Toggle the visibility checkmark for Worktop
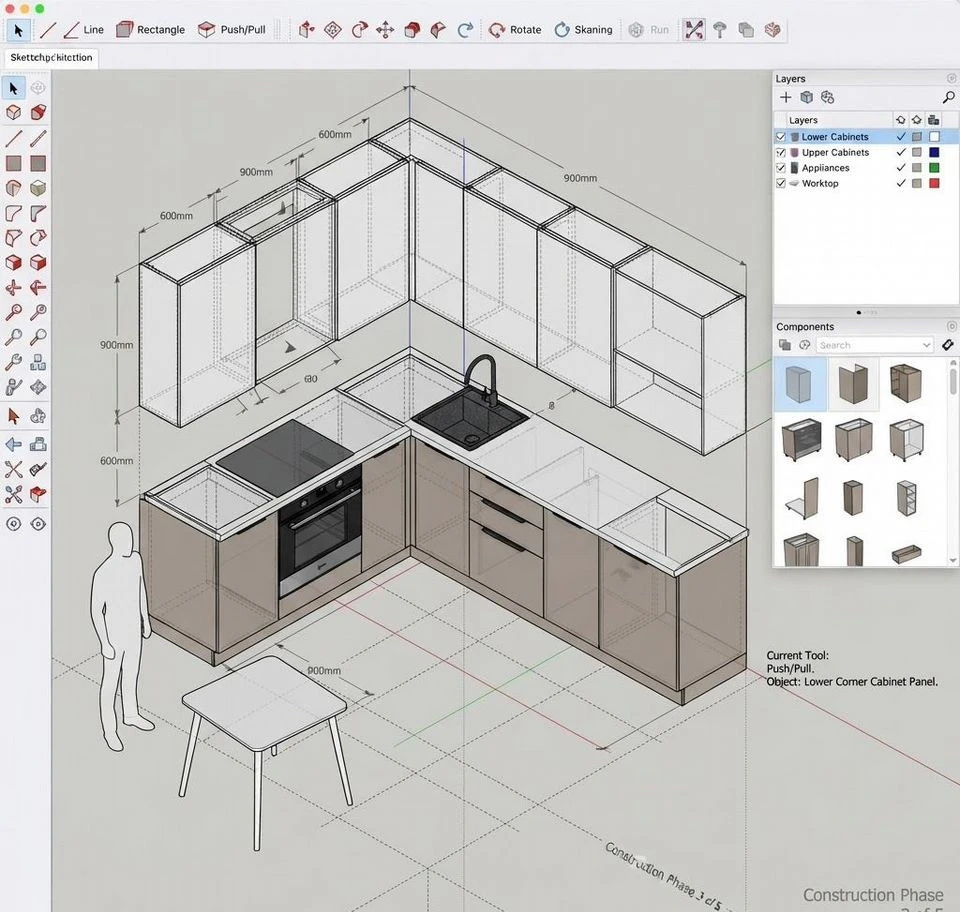The width and height of the screenshot is (960, 912). pyautogui.click(x=901, y=183)
